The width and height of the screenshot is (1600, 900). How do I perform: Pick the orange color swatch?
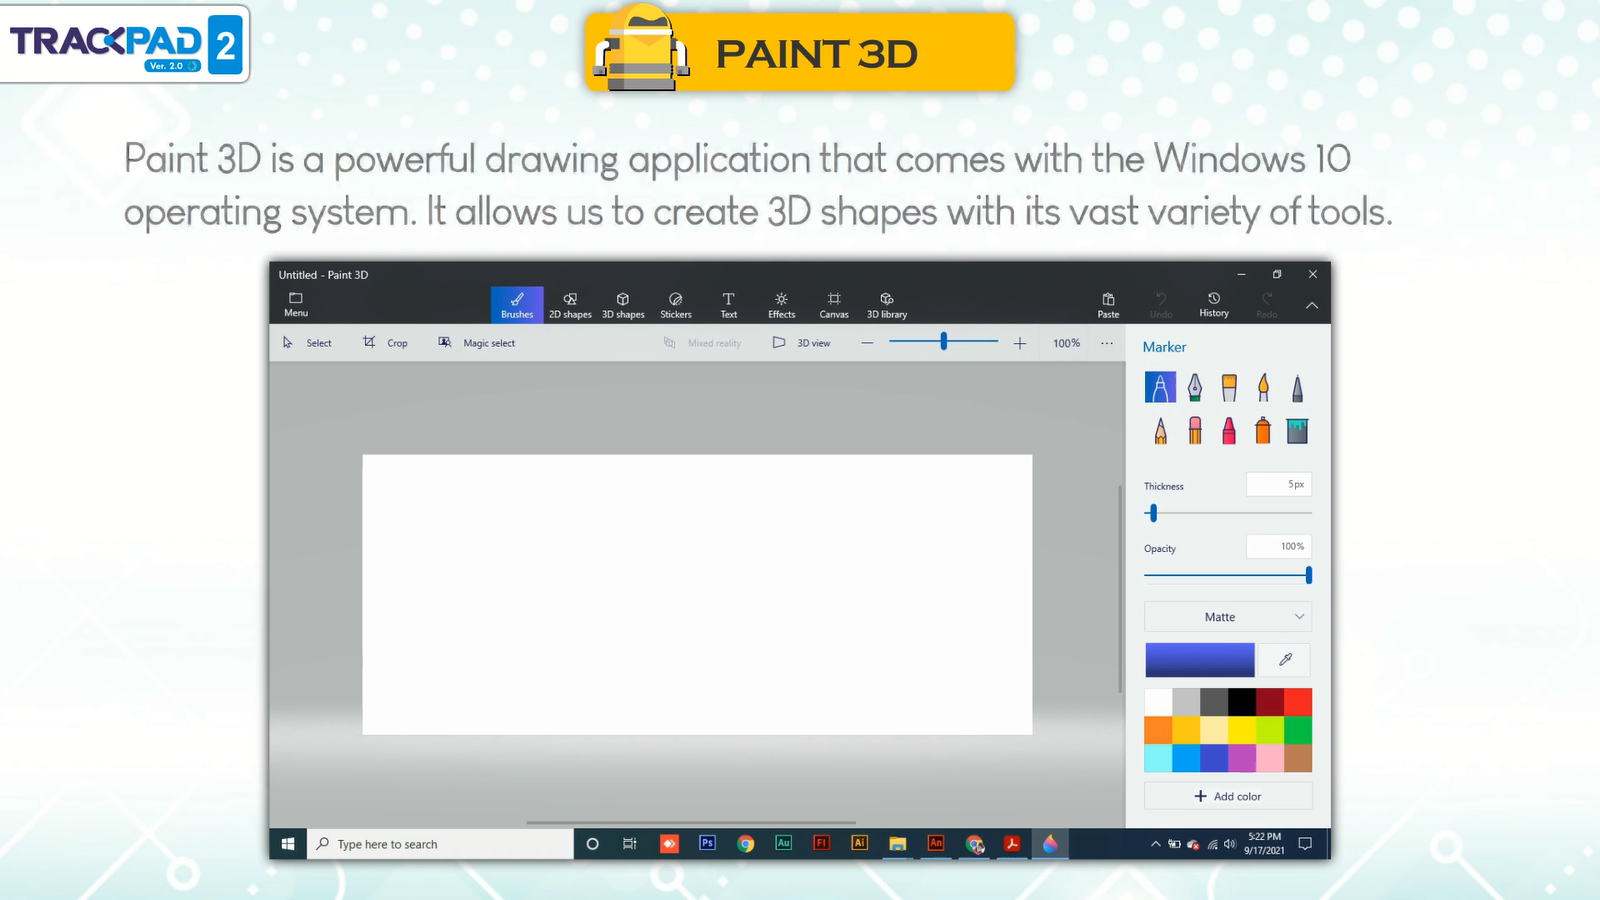(1159, 730)
